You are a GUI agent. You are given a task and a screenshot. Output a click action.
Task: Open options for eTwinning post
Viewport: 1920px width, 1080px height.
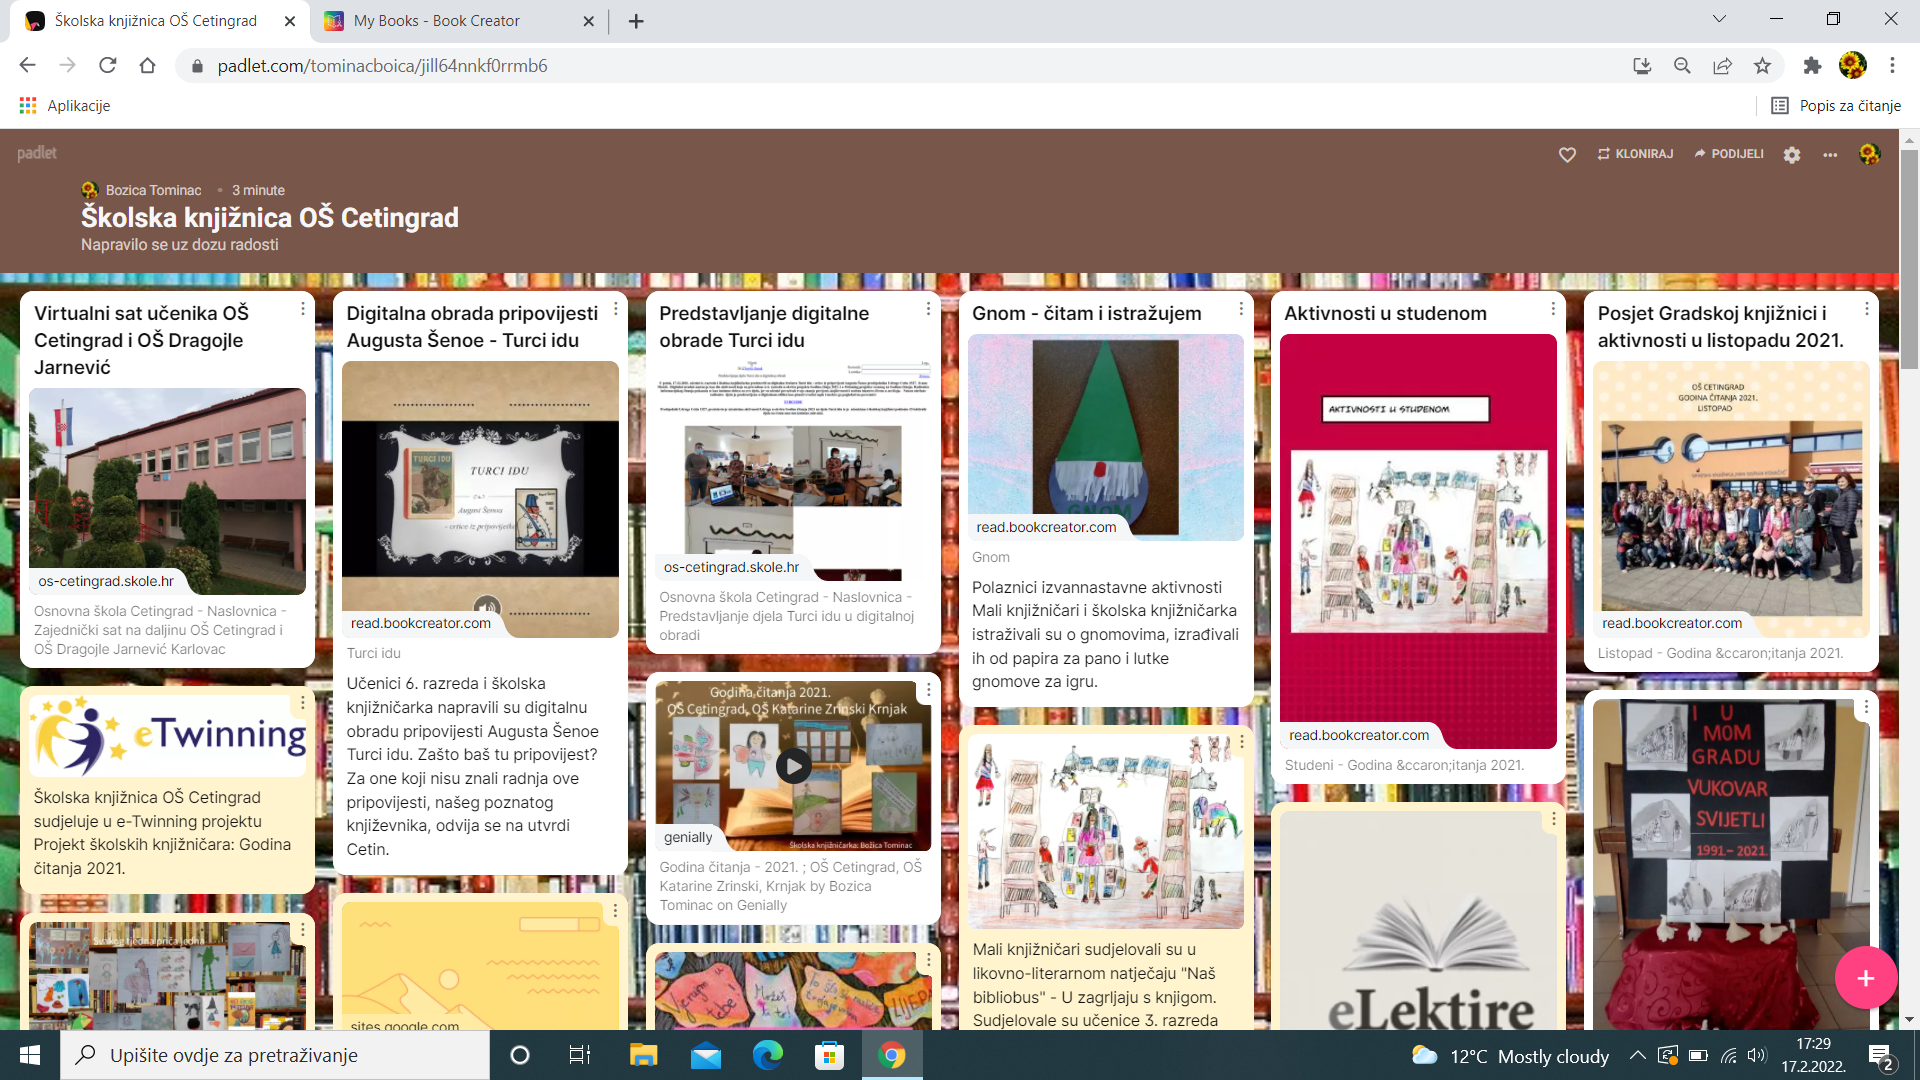tap(302, 703)
